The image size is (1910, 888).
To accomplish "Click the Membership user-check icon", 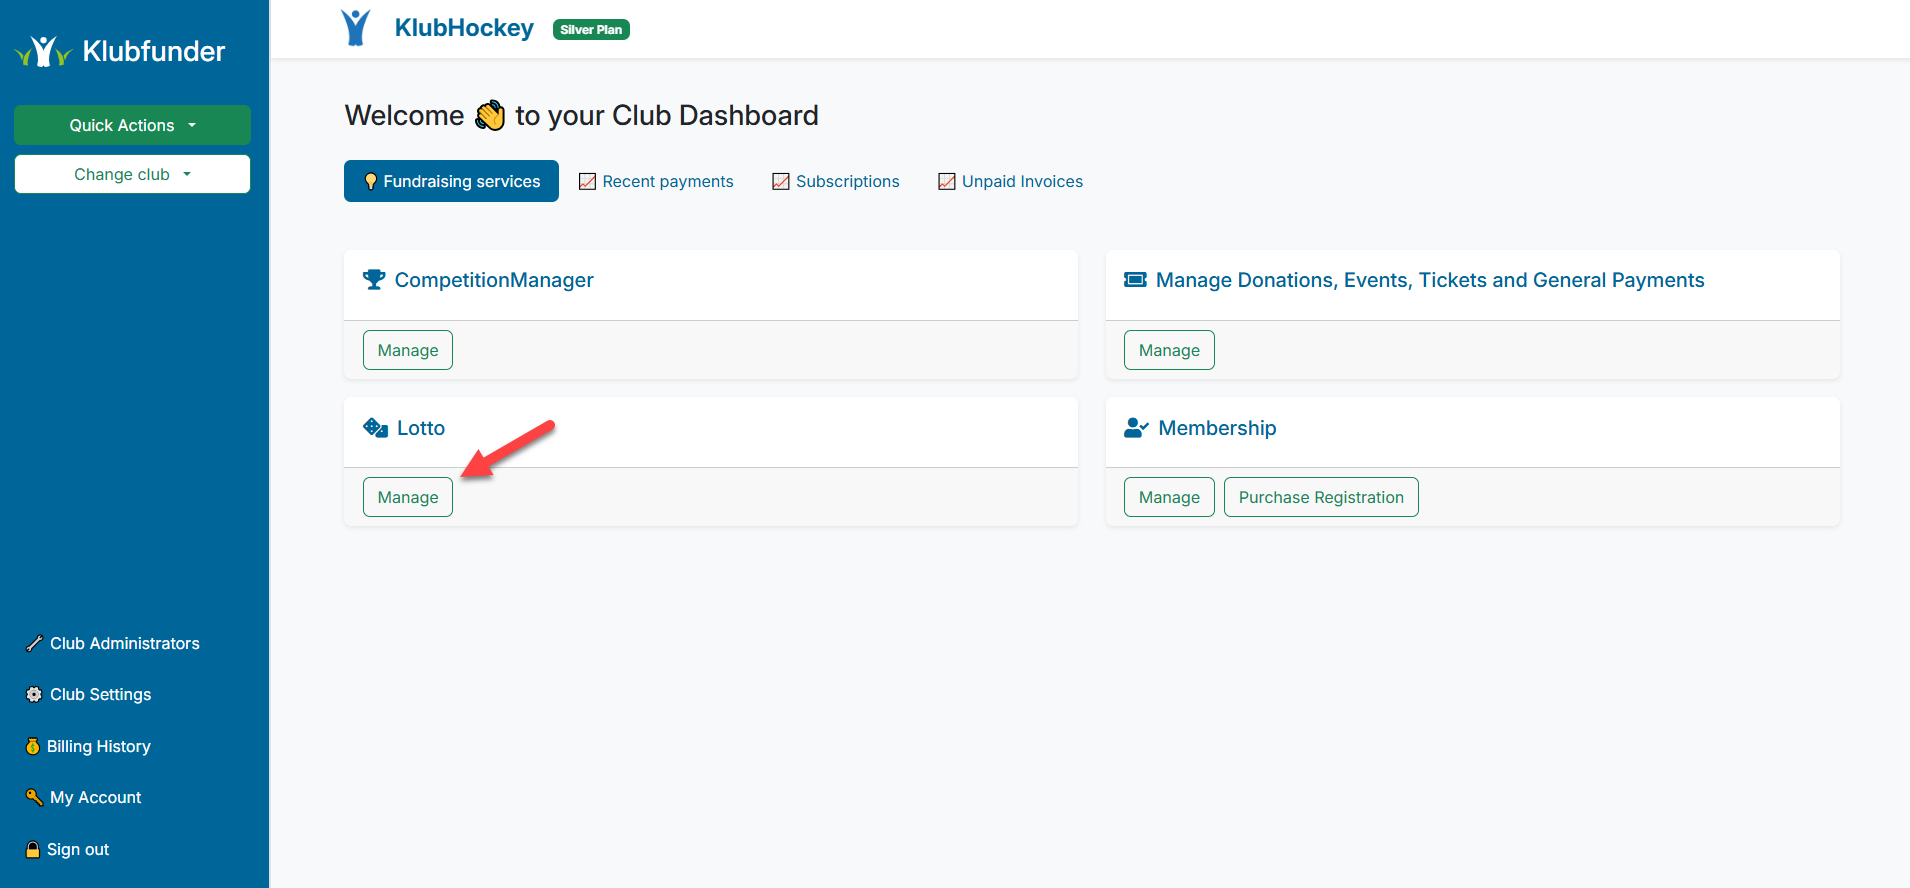I will tap(1136, 428).
